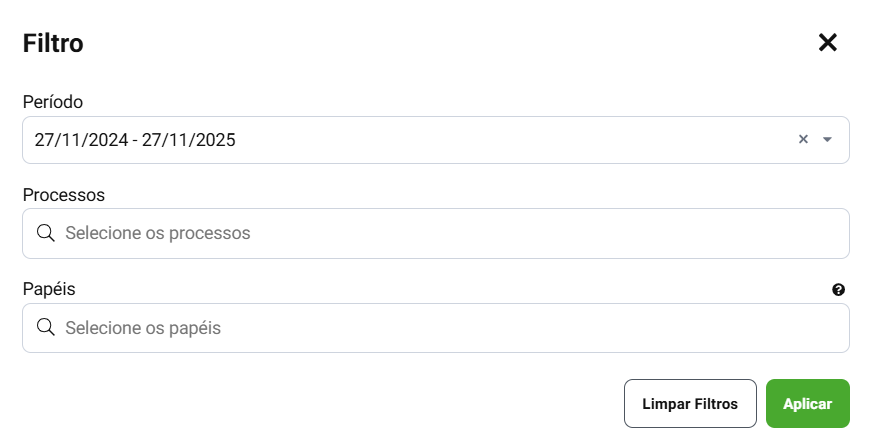Click empty space right of Processos placeholder
The image size is (870, 447).
[x=600, y=233]
